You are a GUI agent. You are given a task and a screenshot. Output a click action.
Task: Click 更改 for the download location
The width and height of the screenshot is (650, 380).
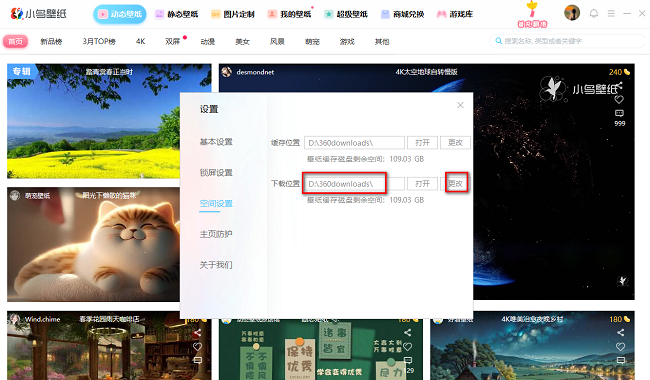(455, 184)
